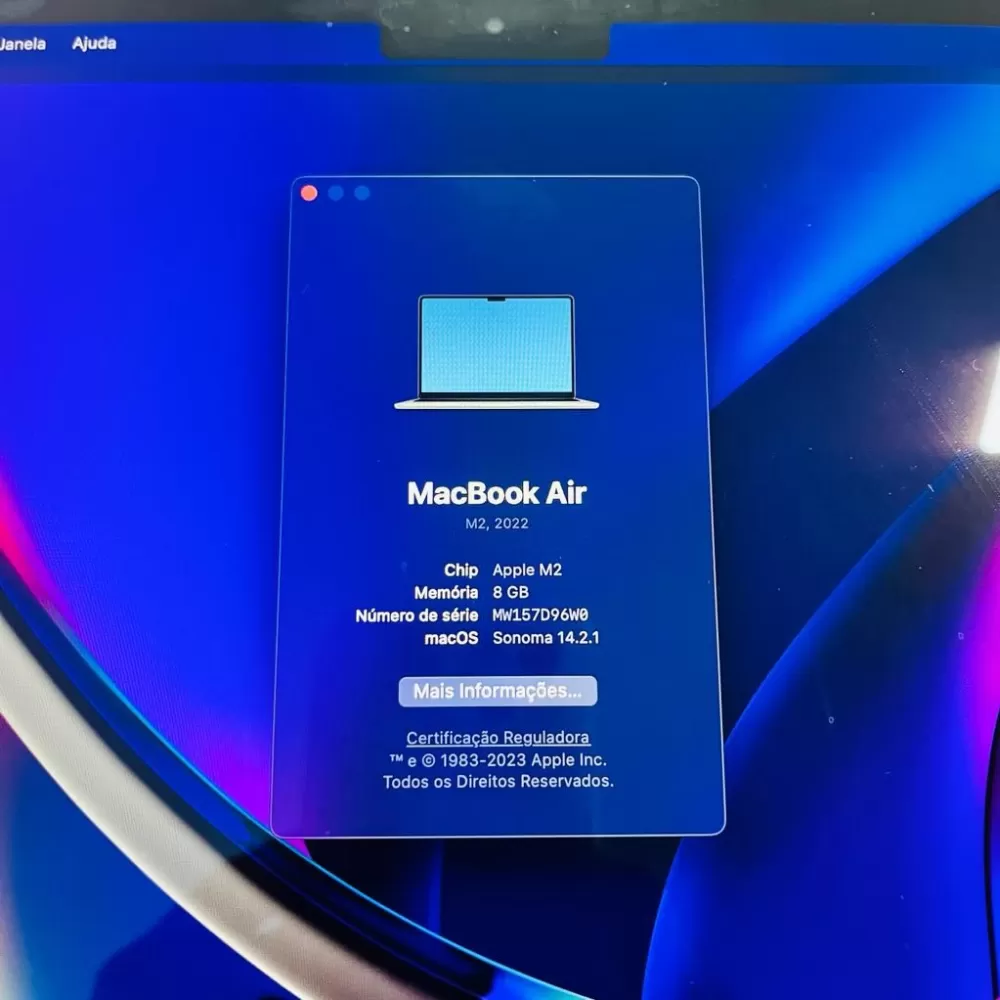Open the Janela menu
Image resolution: width=1000 pixels, height=1000 pixels.
[x=22, y=44]
